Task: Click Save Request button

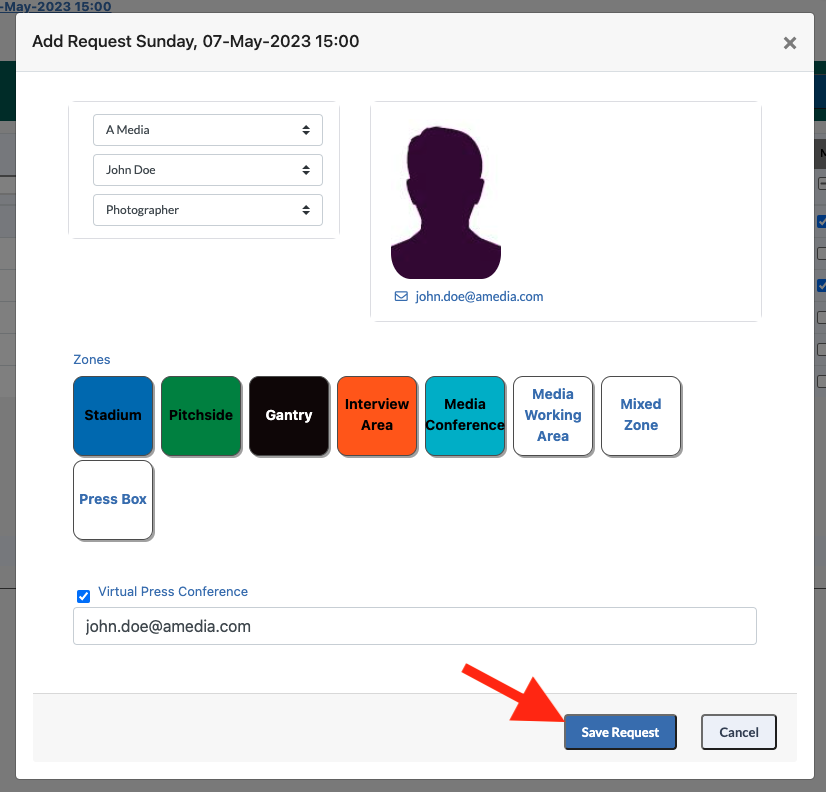Action: [x=620, y=732]
